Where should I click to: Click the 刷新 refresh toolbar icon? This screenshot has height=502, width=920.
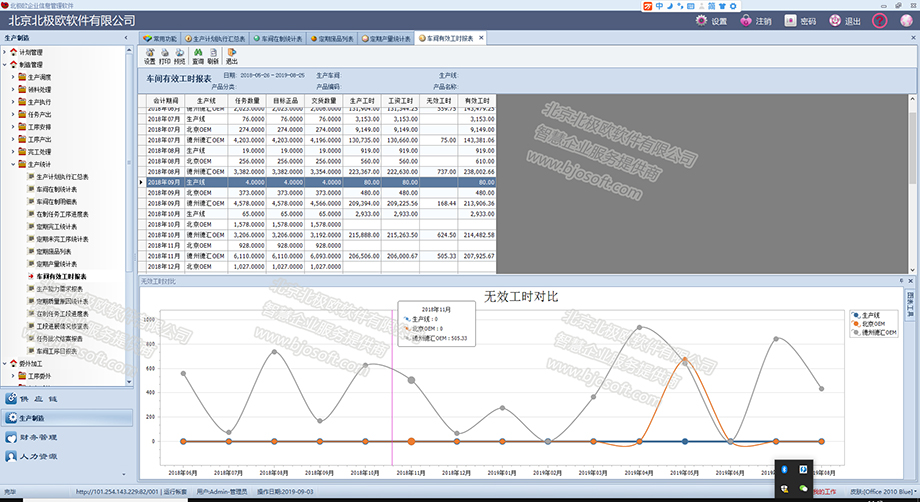pos(213,56)
